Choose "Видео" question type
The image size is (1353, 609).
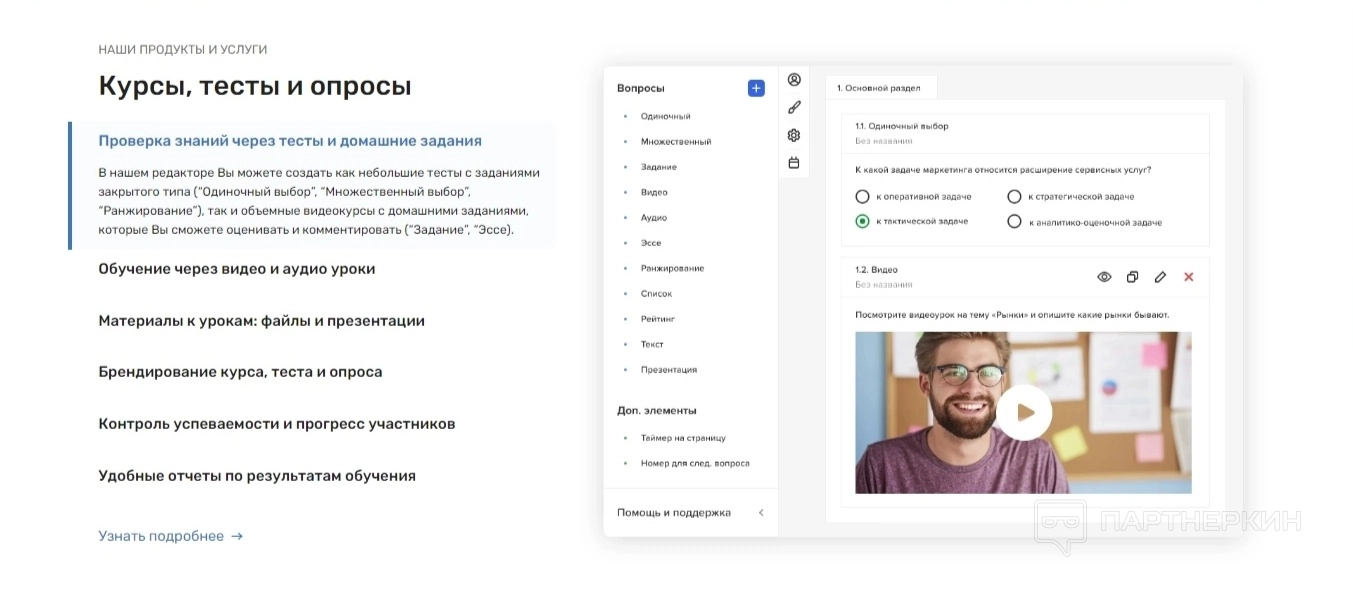(654, 192)
